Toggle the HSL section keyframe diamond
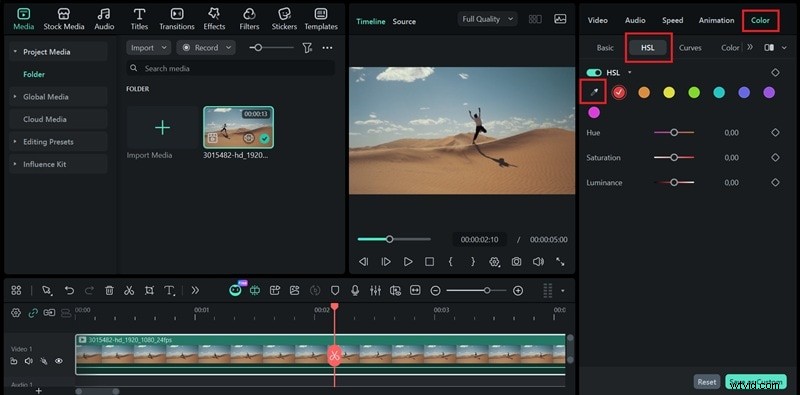The width and height of the screenshot is (800, 395). pos(775,72)
